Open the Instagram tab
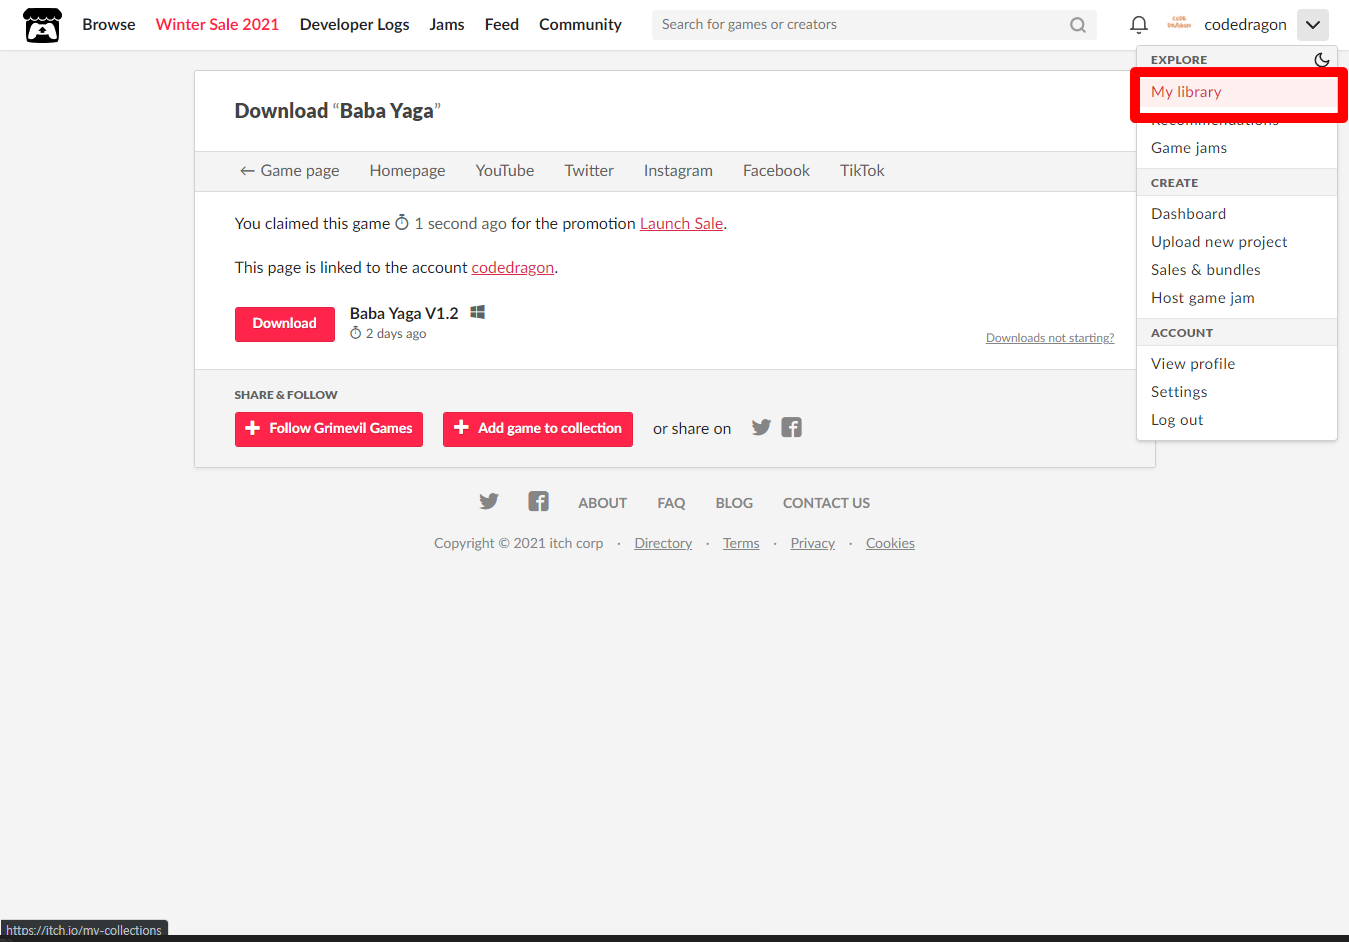The height and width of the screenshot is (942, 1349). click(678, 171)
